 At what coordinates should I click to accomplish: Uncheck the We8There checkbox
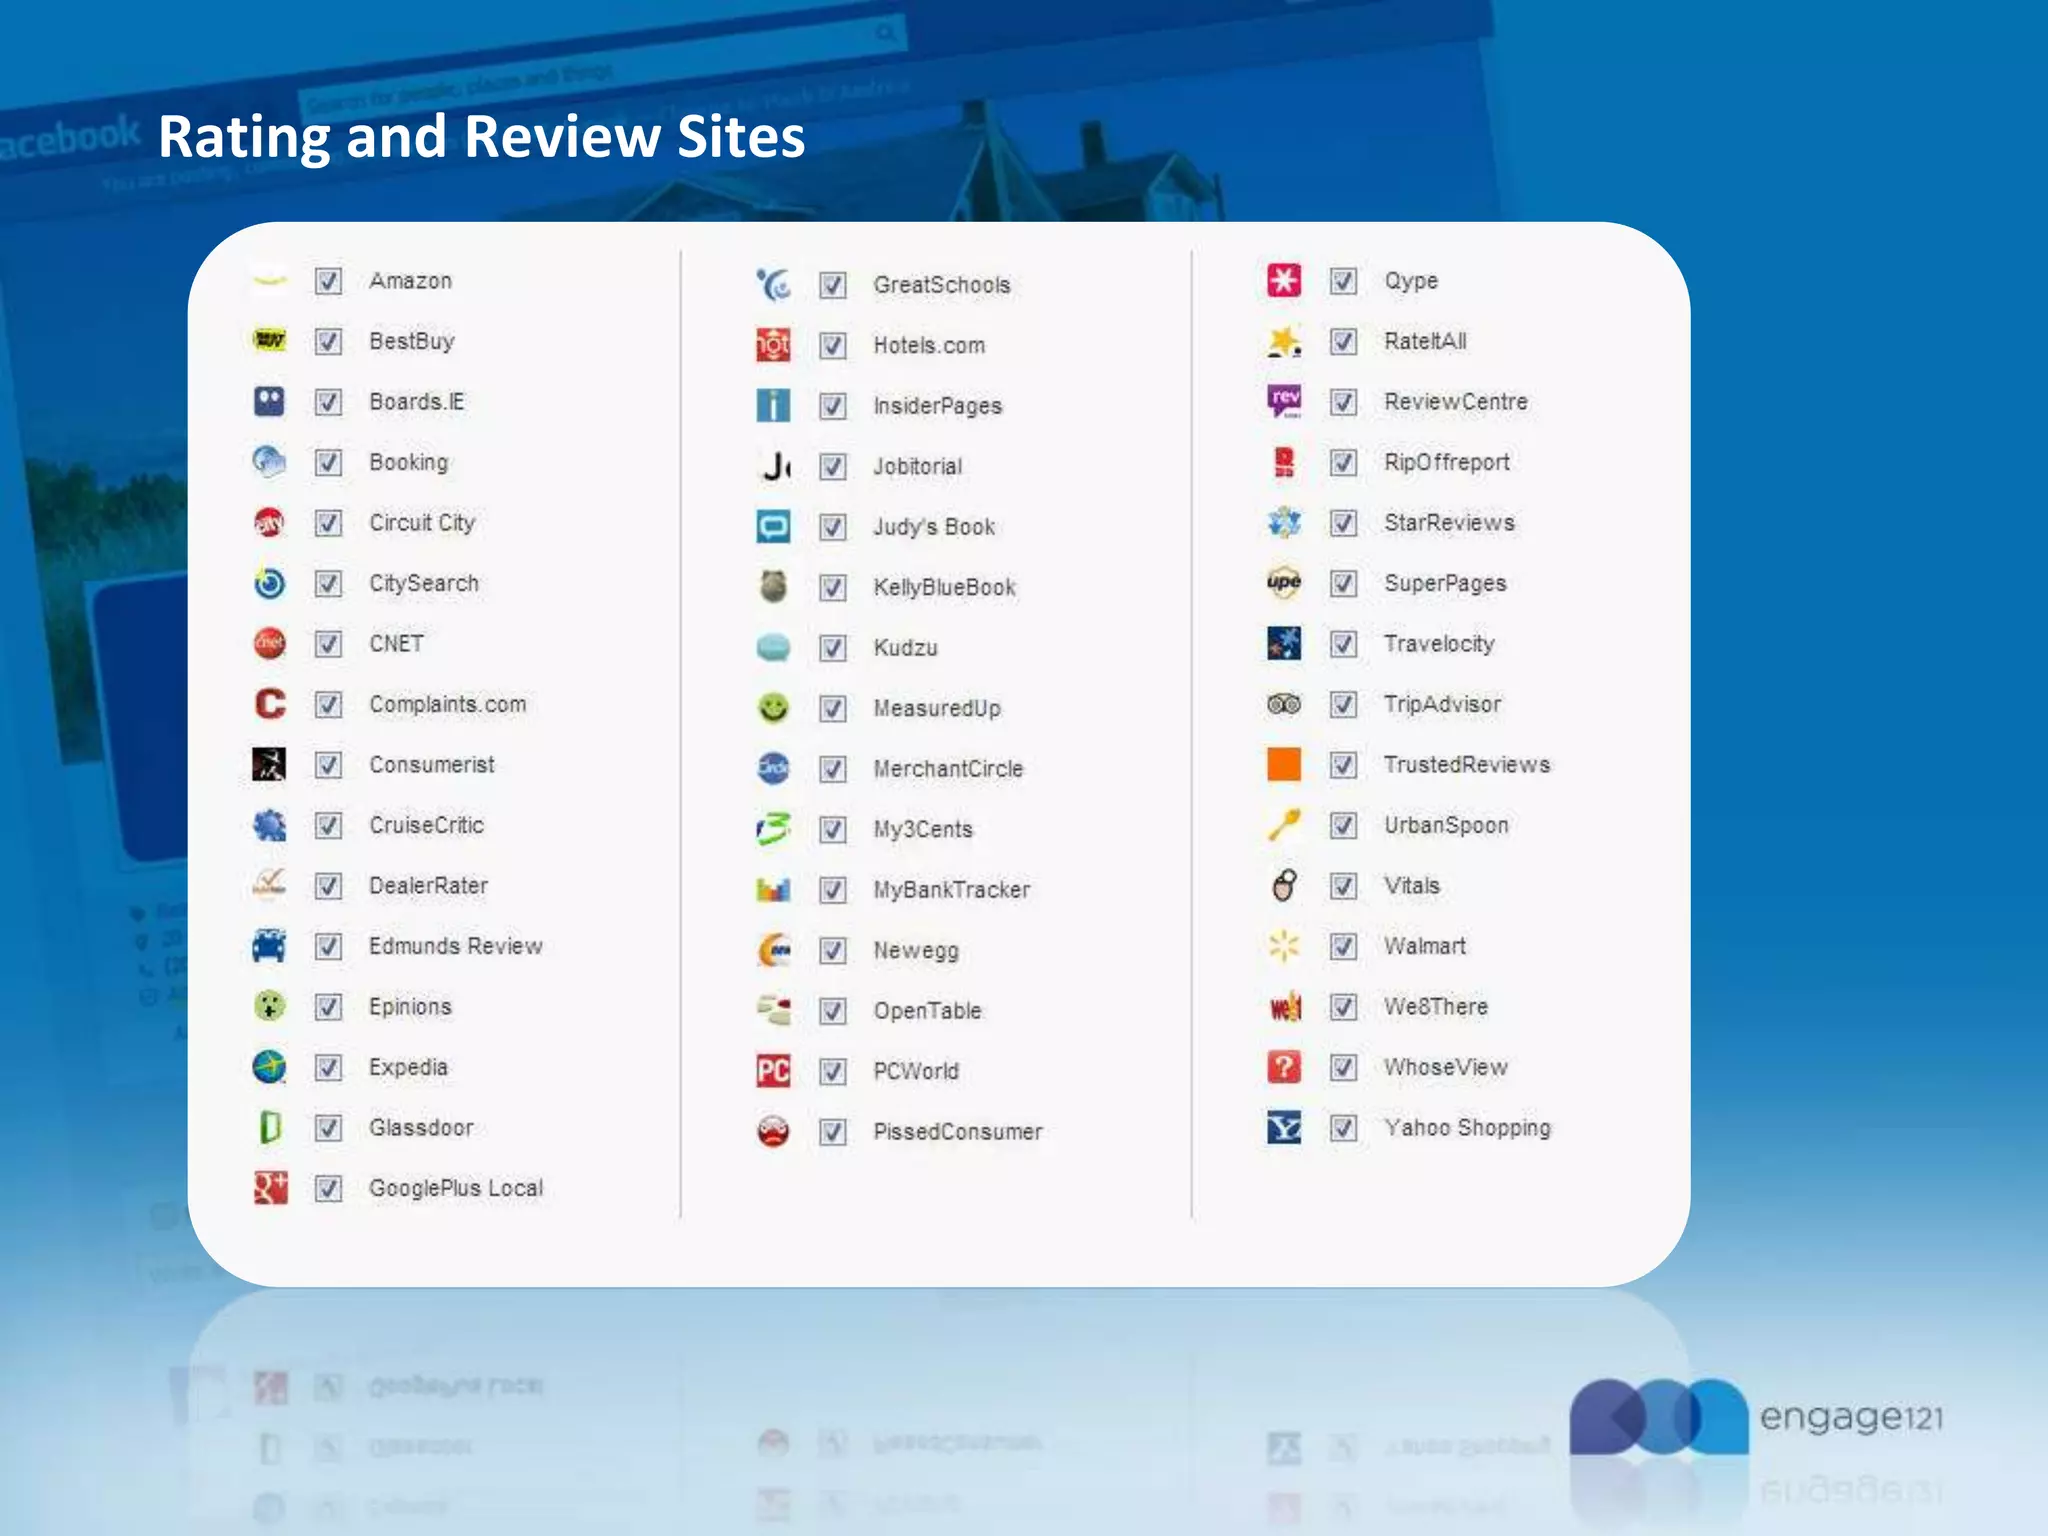click(x=1343, y=1007)
